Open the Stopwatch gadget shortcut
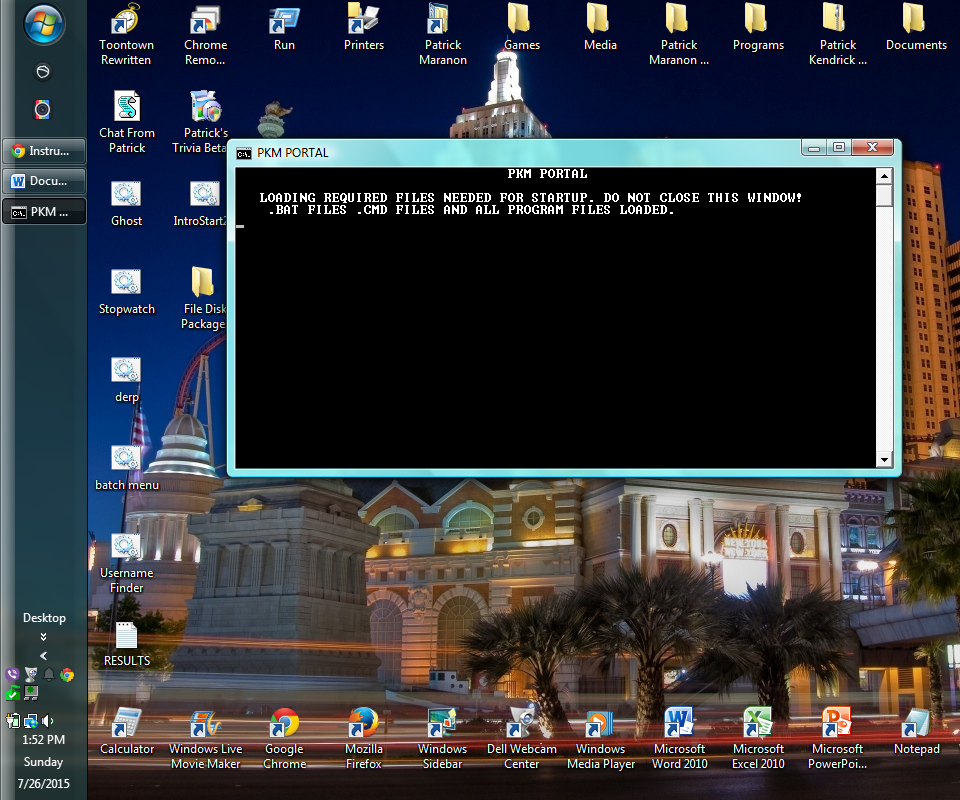 click(x=126, y=282)
